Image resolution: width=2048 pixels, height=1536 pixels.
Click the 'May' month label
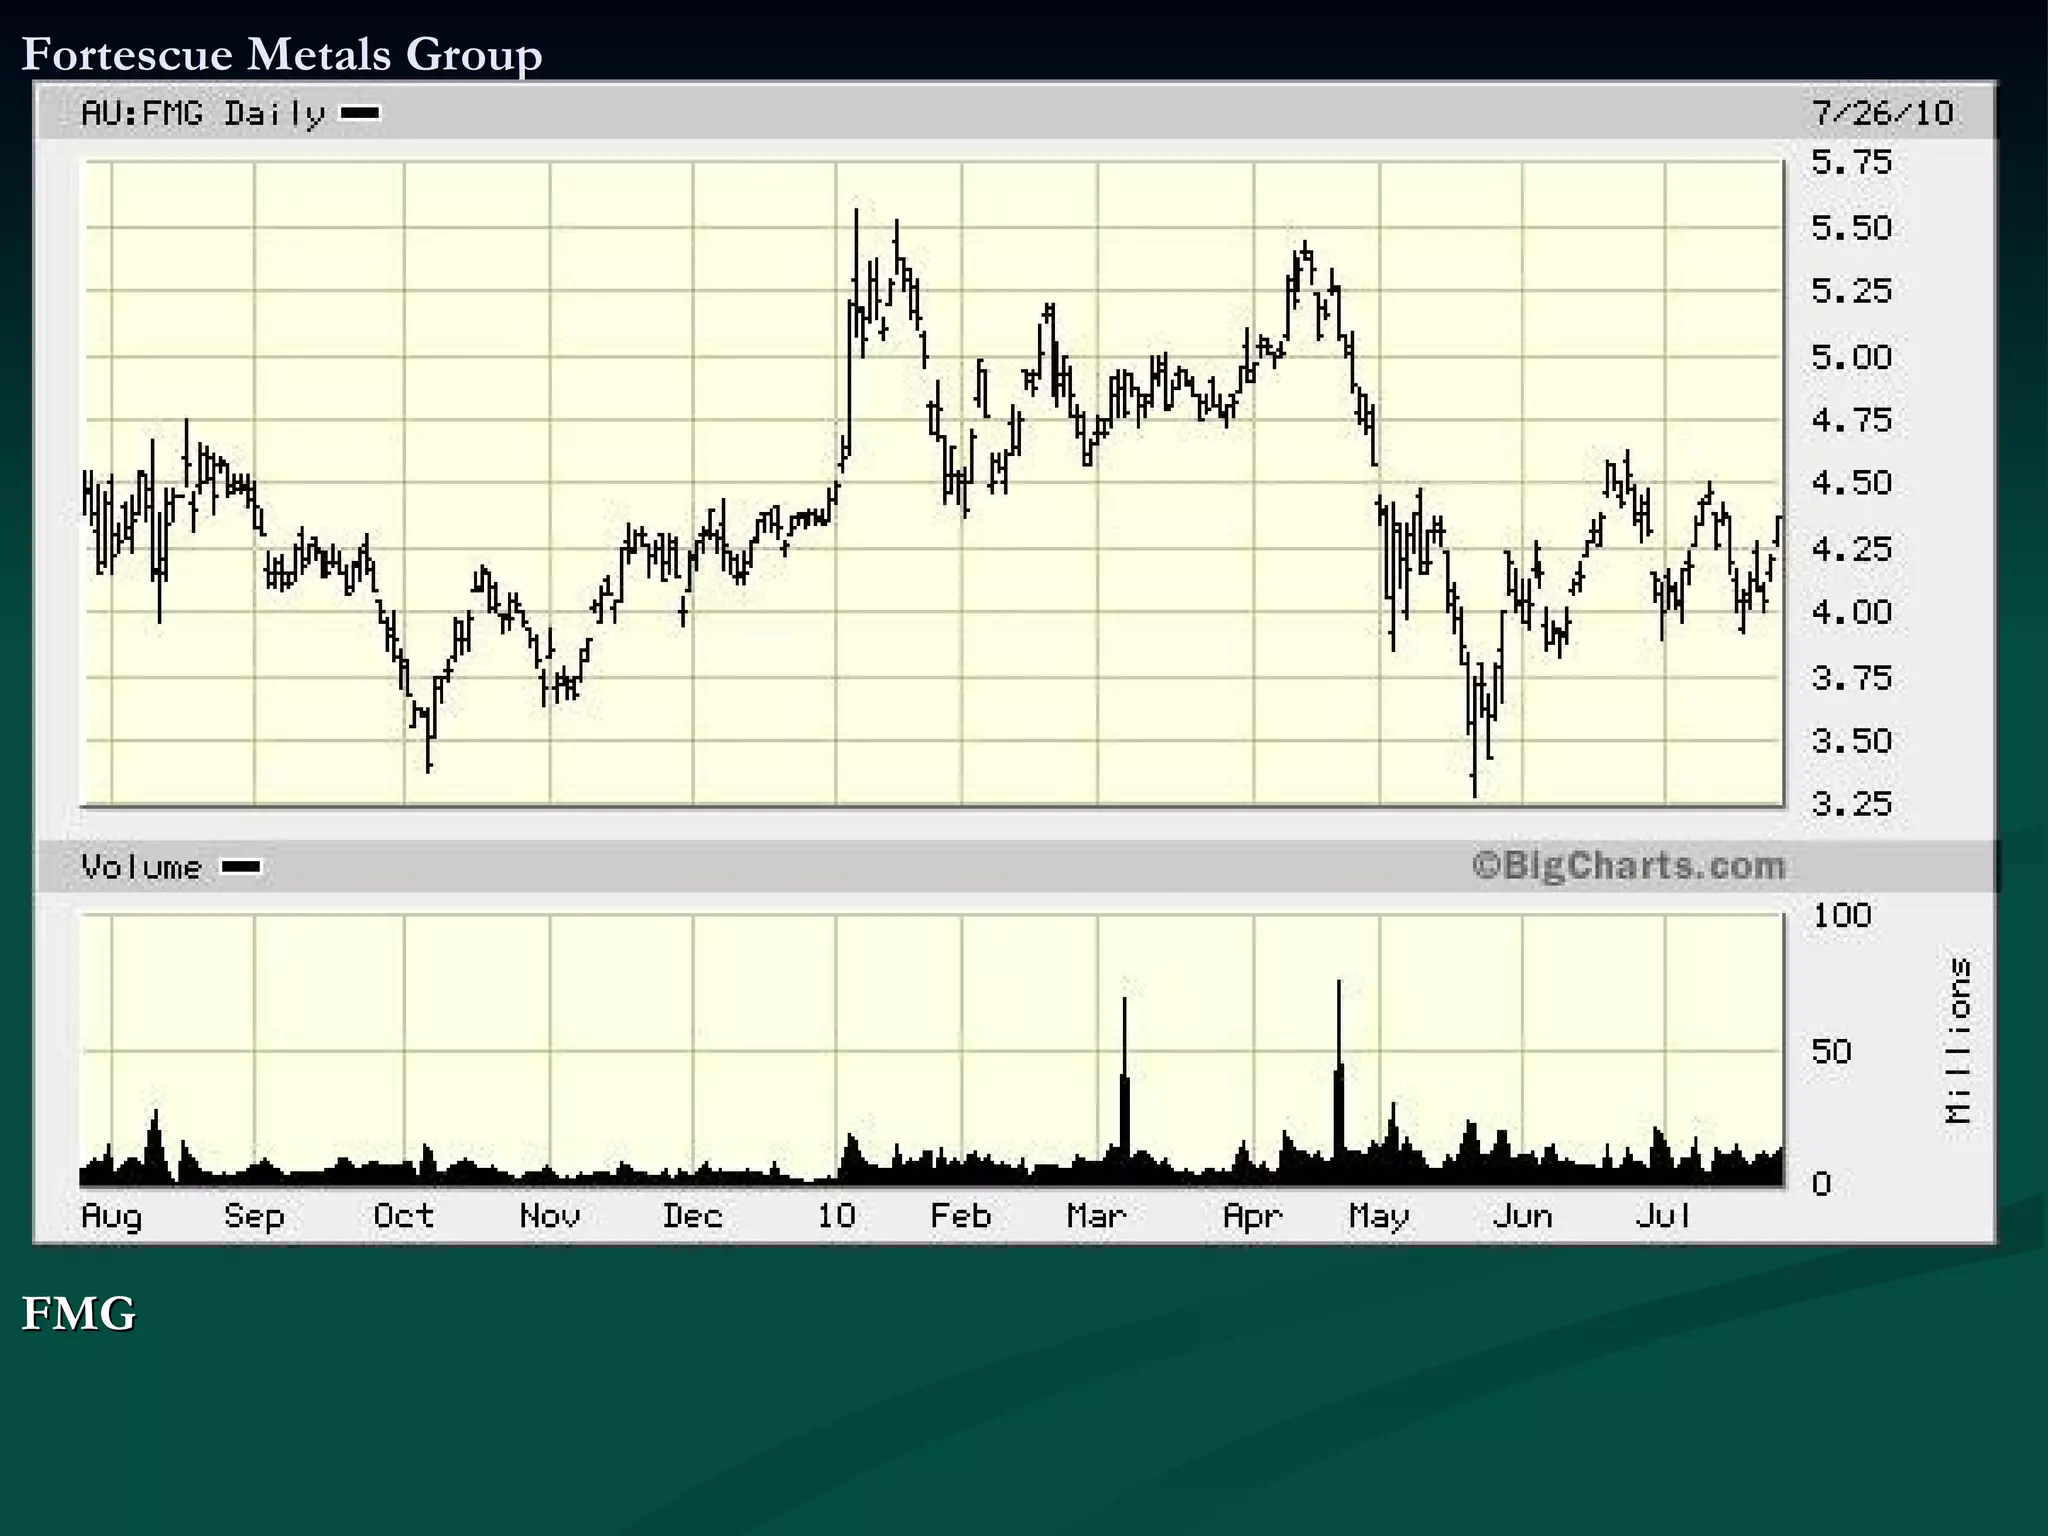point(1379,1217)
